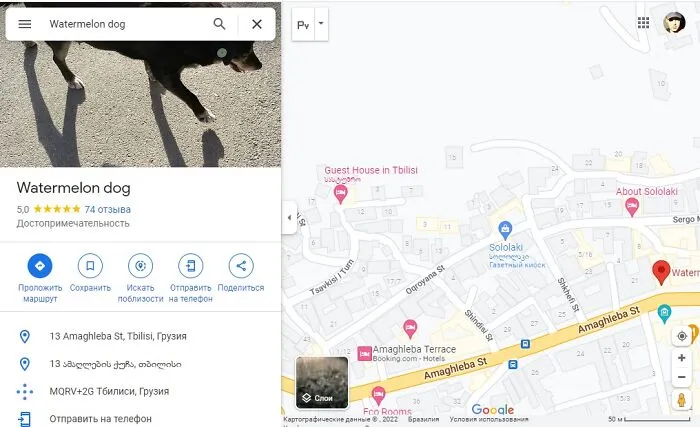
Task: Activate the Street View pegman
Action: (x=682, y=400)
